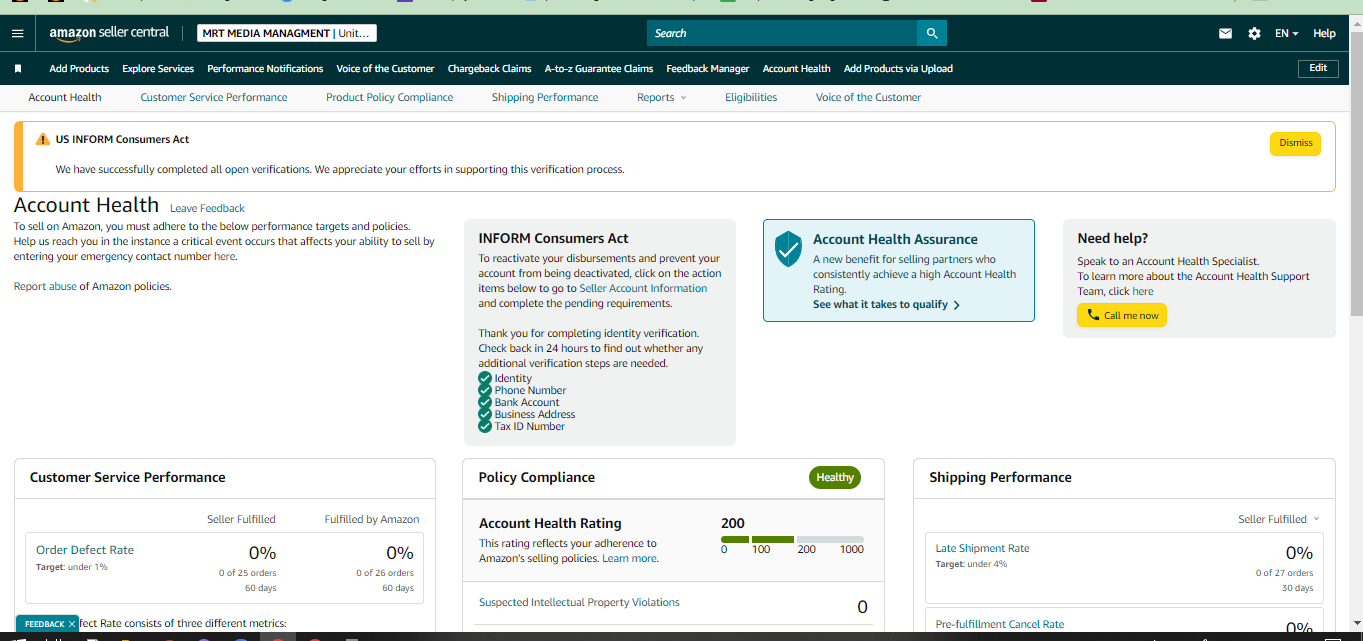
Task: Click the Business Address green checkmark
Action: coord(485,414)
